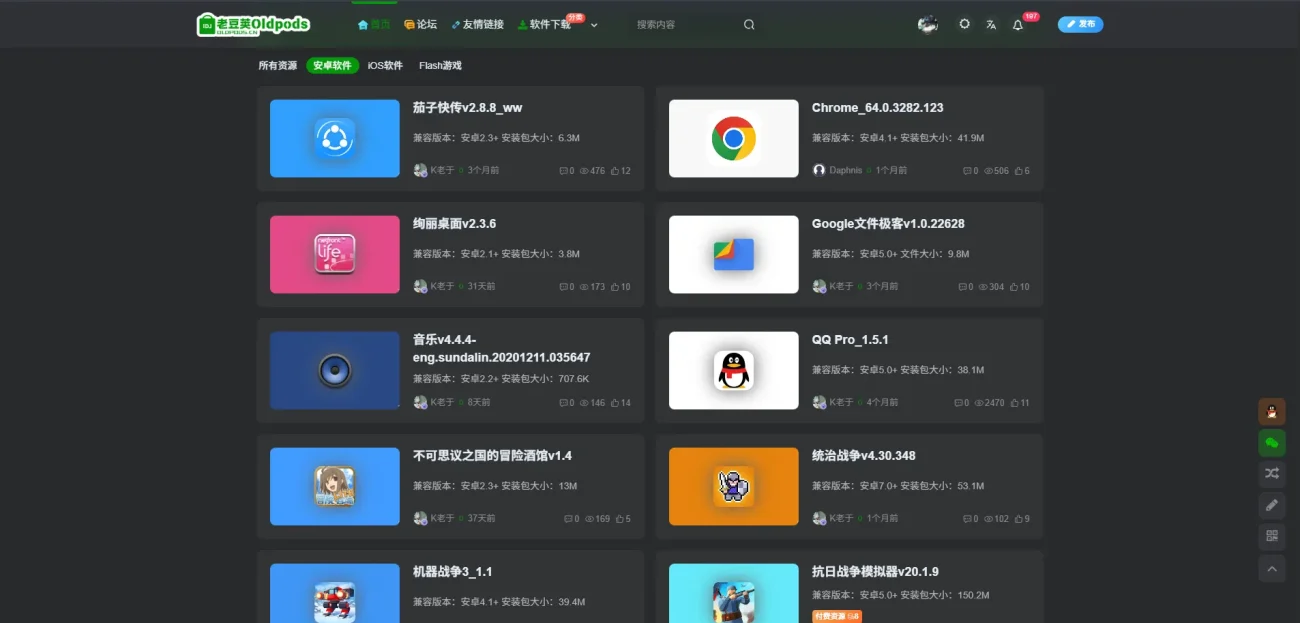Select the Flash游戏 tab
Viewport: 1300px width, 623px height.
[440, 65]
